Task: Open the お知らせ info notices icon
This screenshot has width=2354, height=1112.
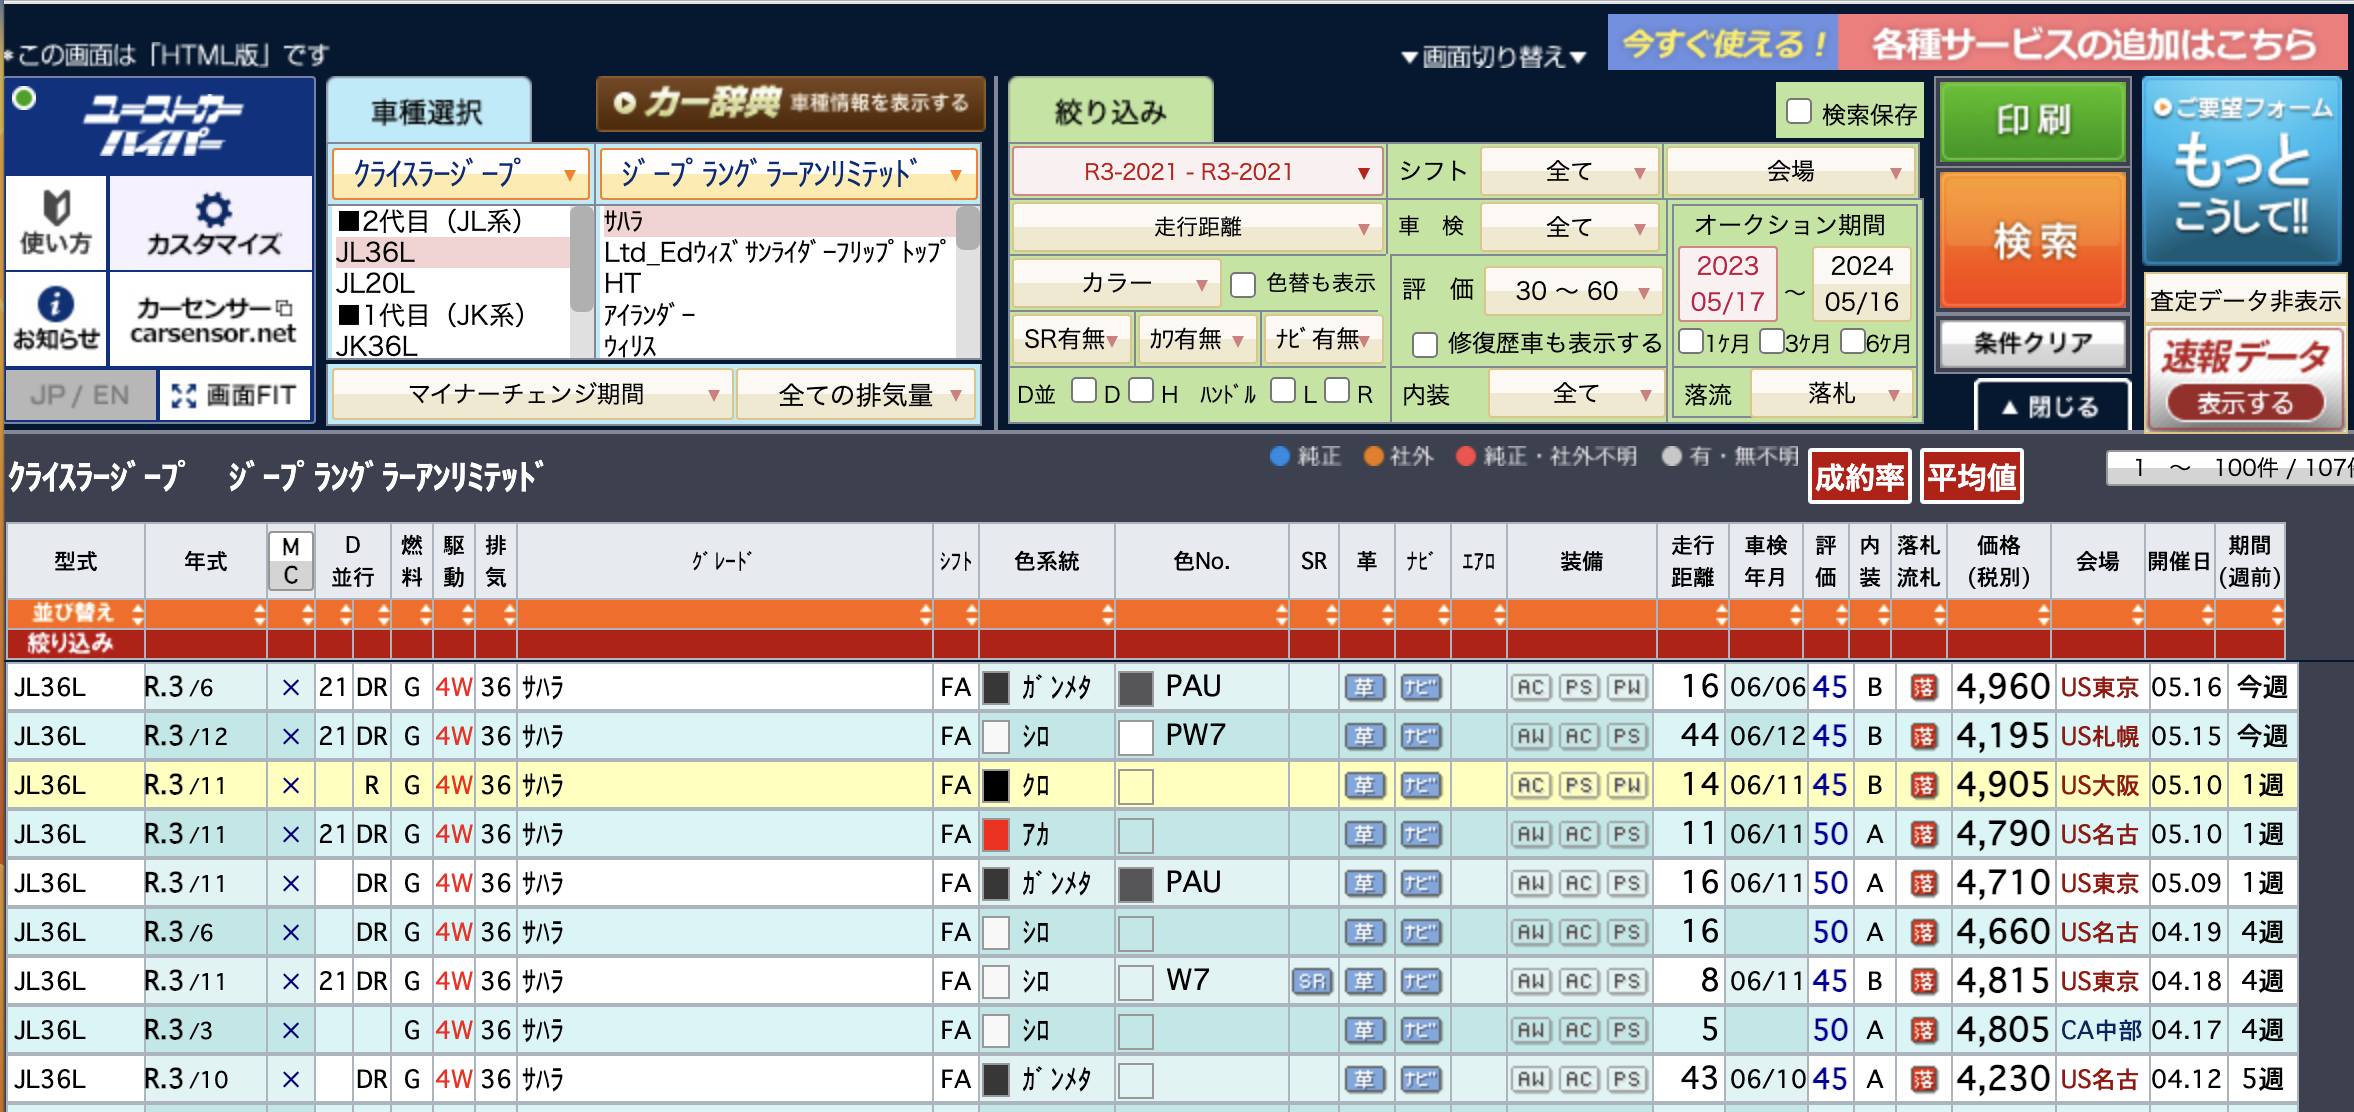Action: pos(56,318)
